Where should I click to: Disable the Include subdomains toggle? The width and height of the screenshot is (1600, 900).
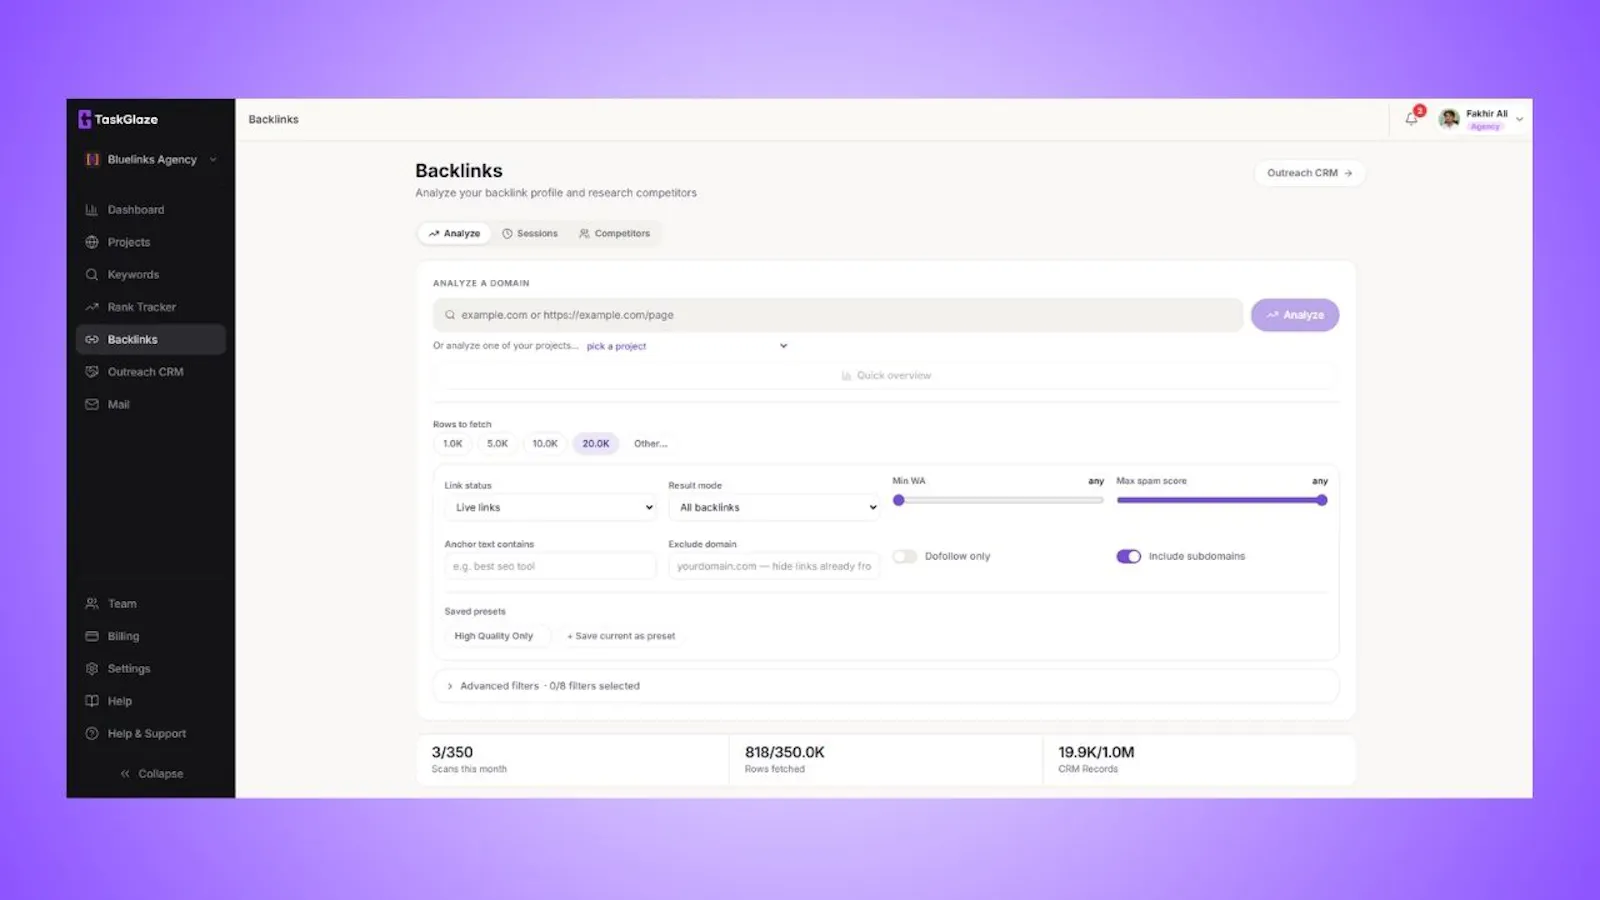(x=1128, y=556)
